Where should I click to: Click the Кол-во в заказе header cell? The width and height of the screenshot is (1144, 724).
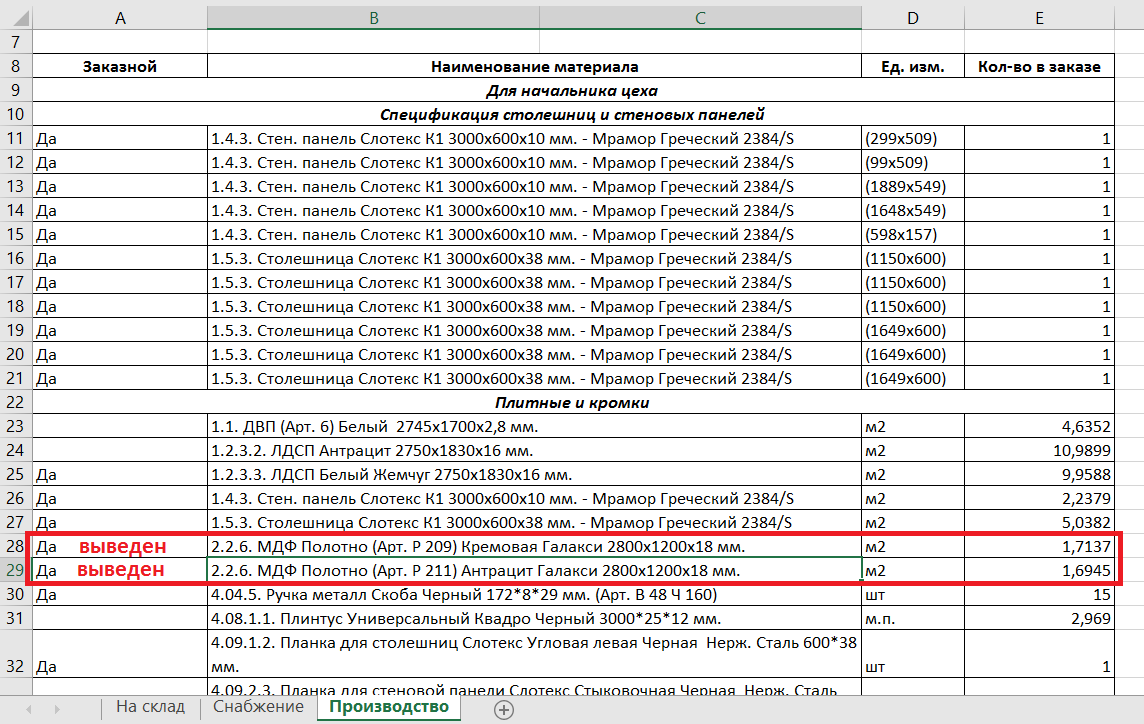pyautogui.click(x=1039, y=67)
